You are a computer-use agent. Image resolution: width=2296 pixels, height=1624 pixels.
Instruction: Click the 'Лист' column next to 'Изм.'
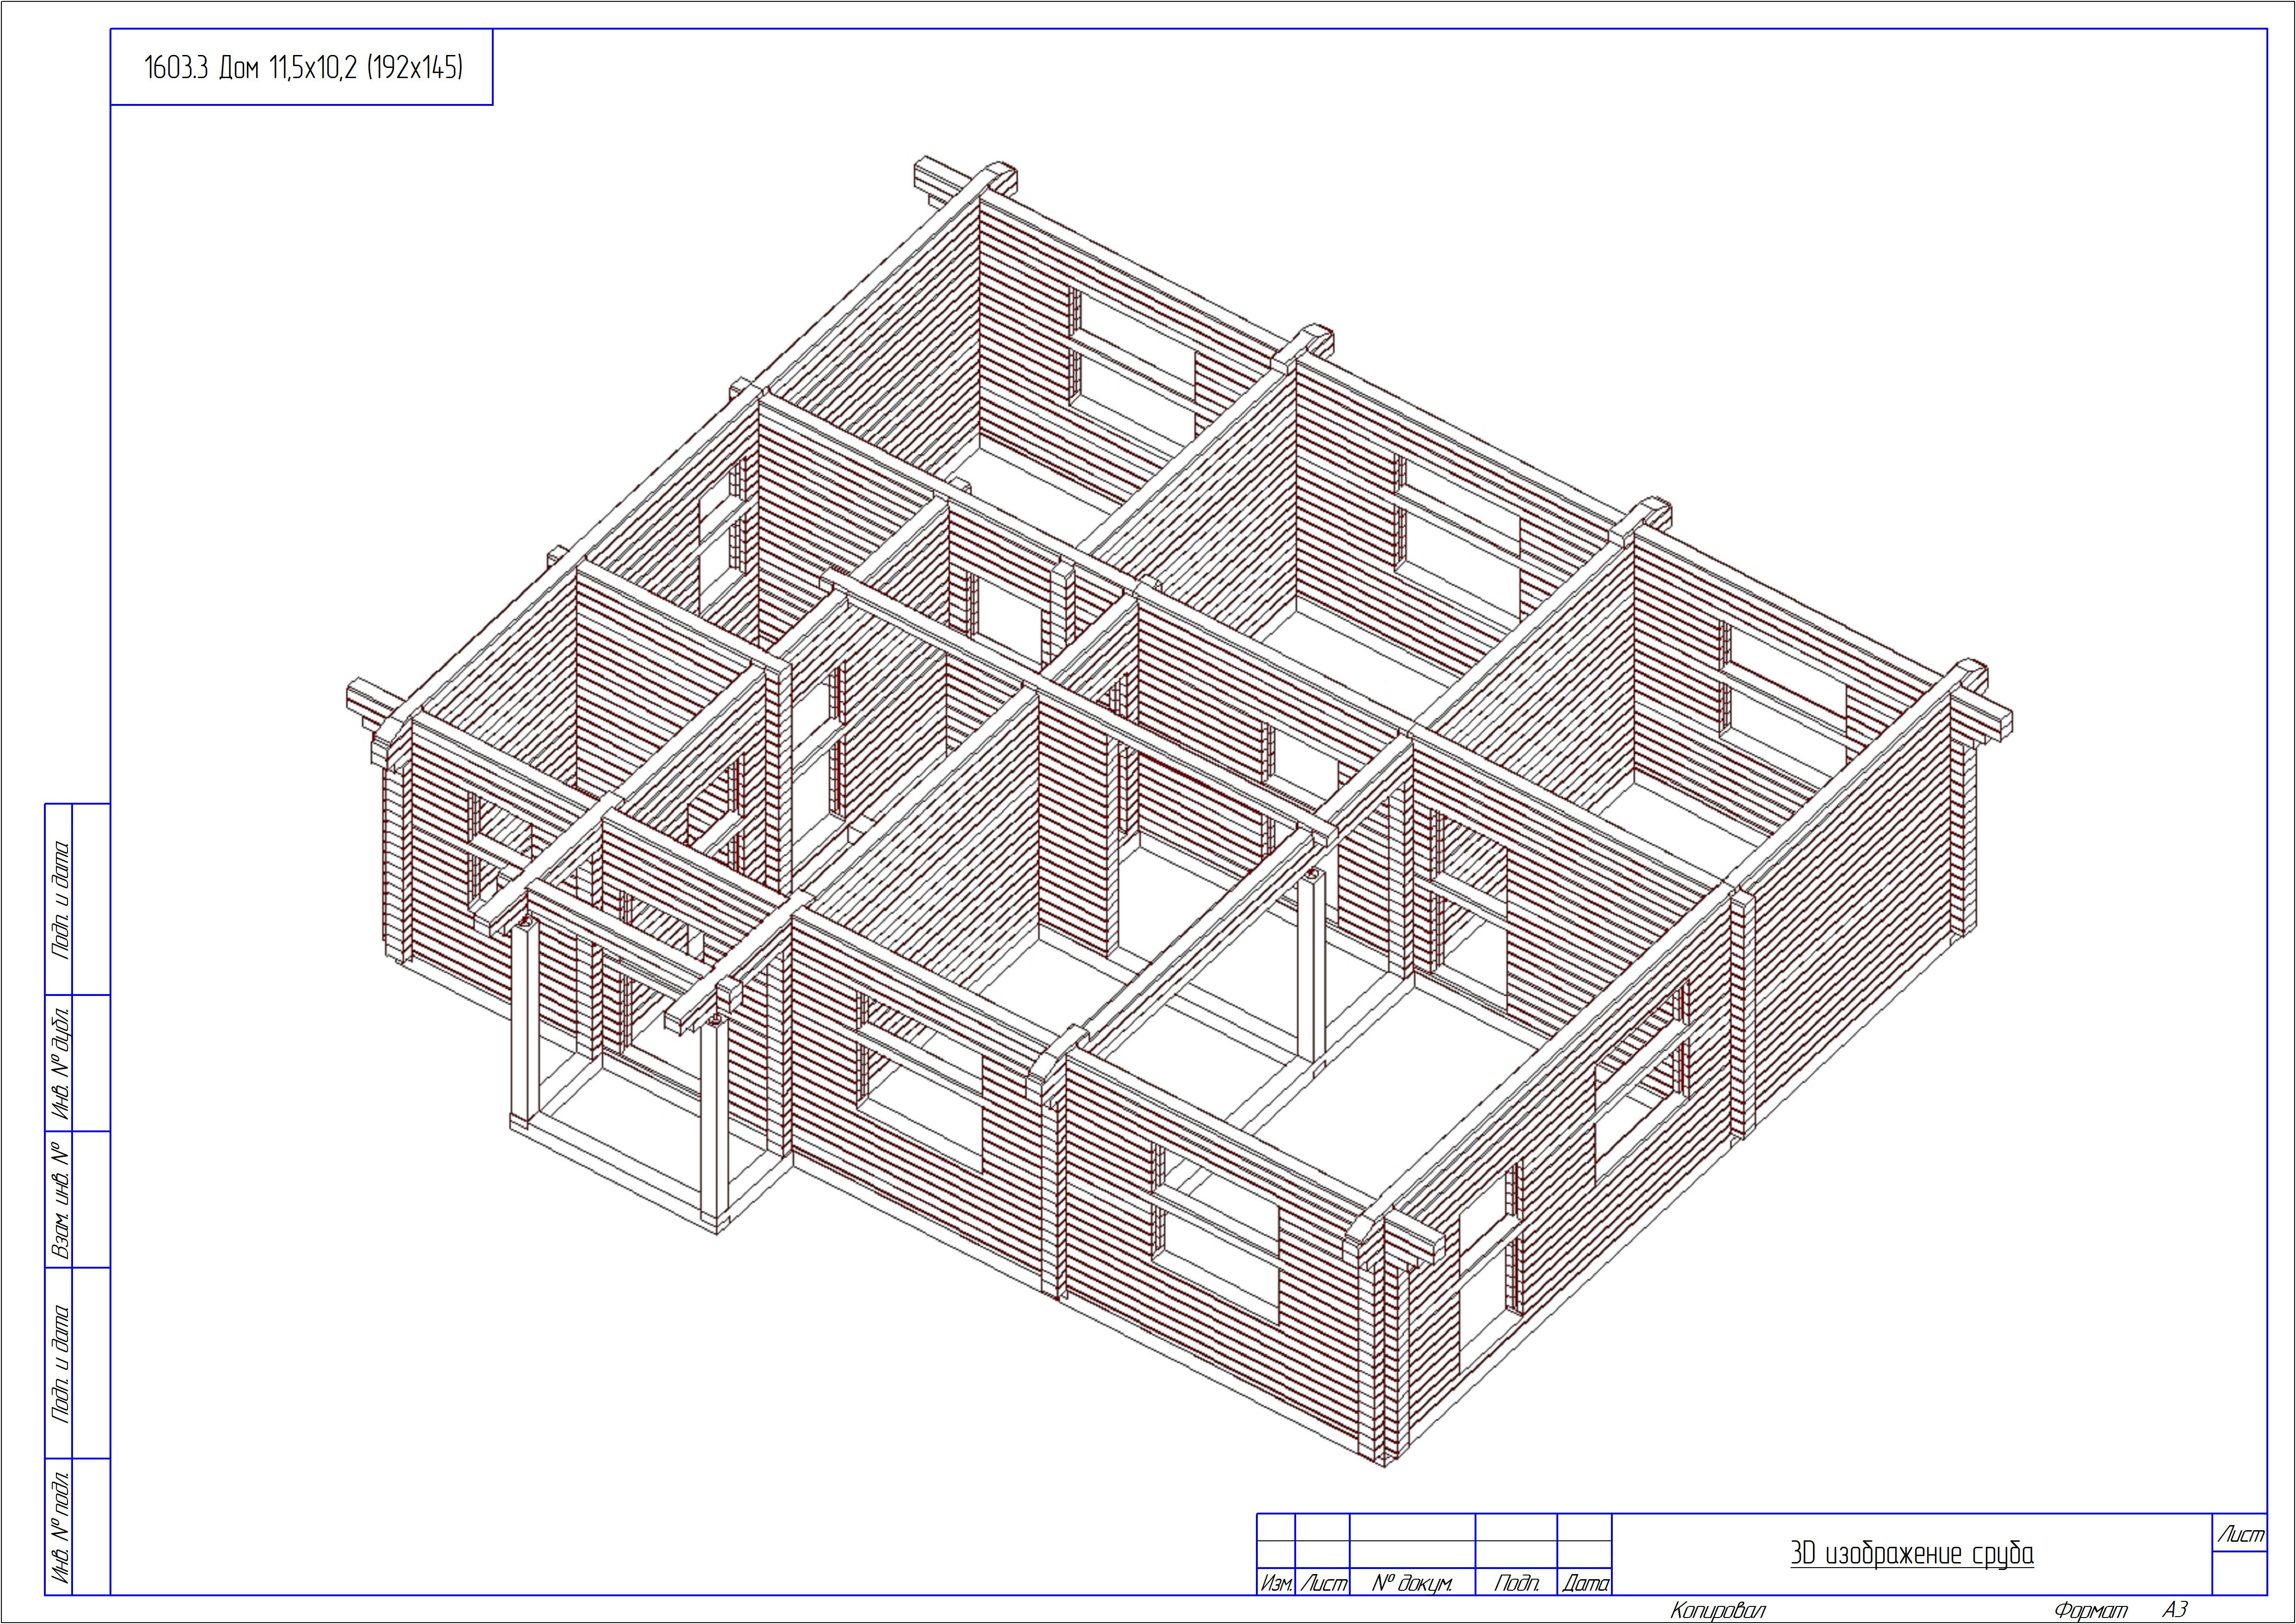click(x=1322, y=1583)
